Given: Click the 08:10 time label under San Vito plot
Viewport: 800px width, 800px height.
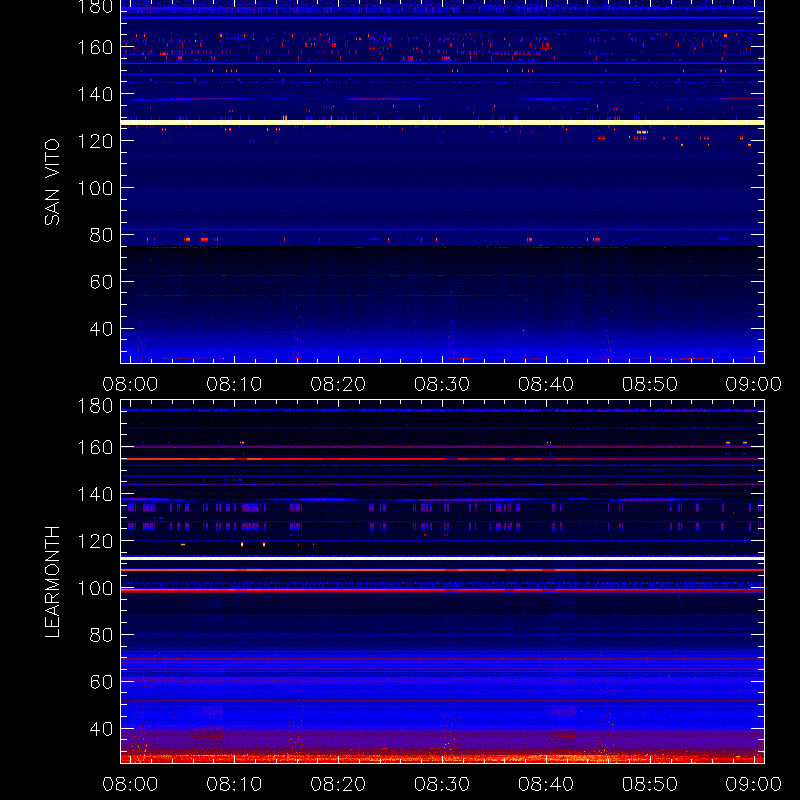Looking at the screenshot, I should point(234,384).
